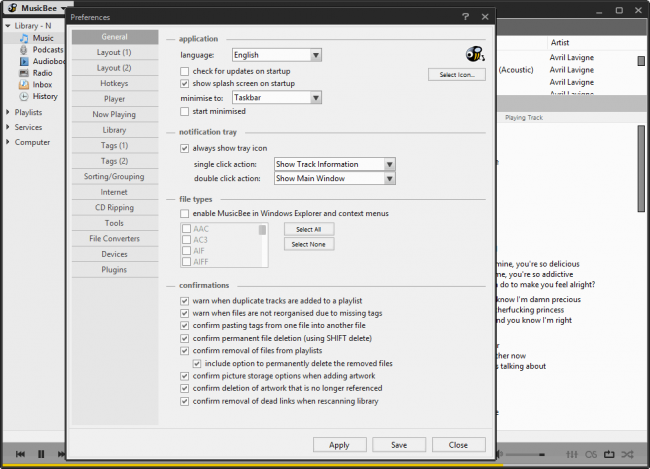This screenshot has width=650, height=469.
Task: Toggle confirm removal of files from playlists
Action: pos(184,351)
